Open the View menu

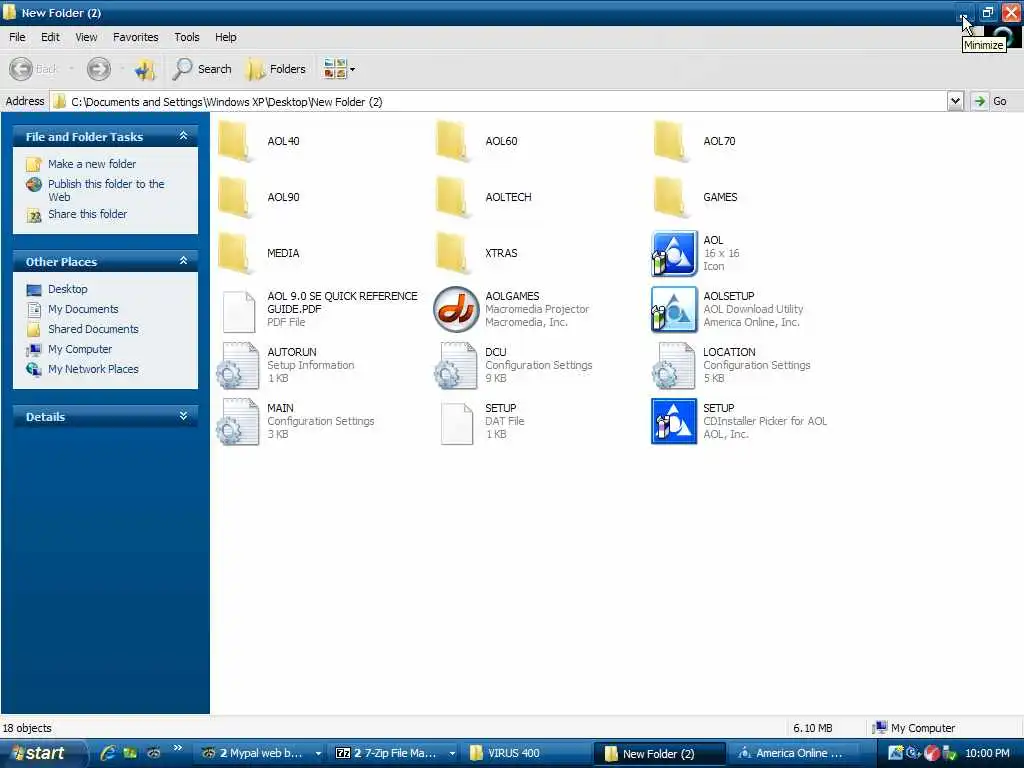tap(86, 37)
